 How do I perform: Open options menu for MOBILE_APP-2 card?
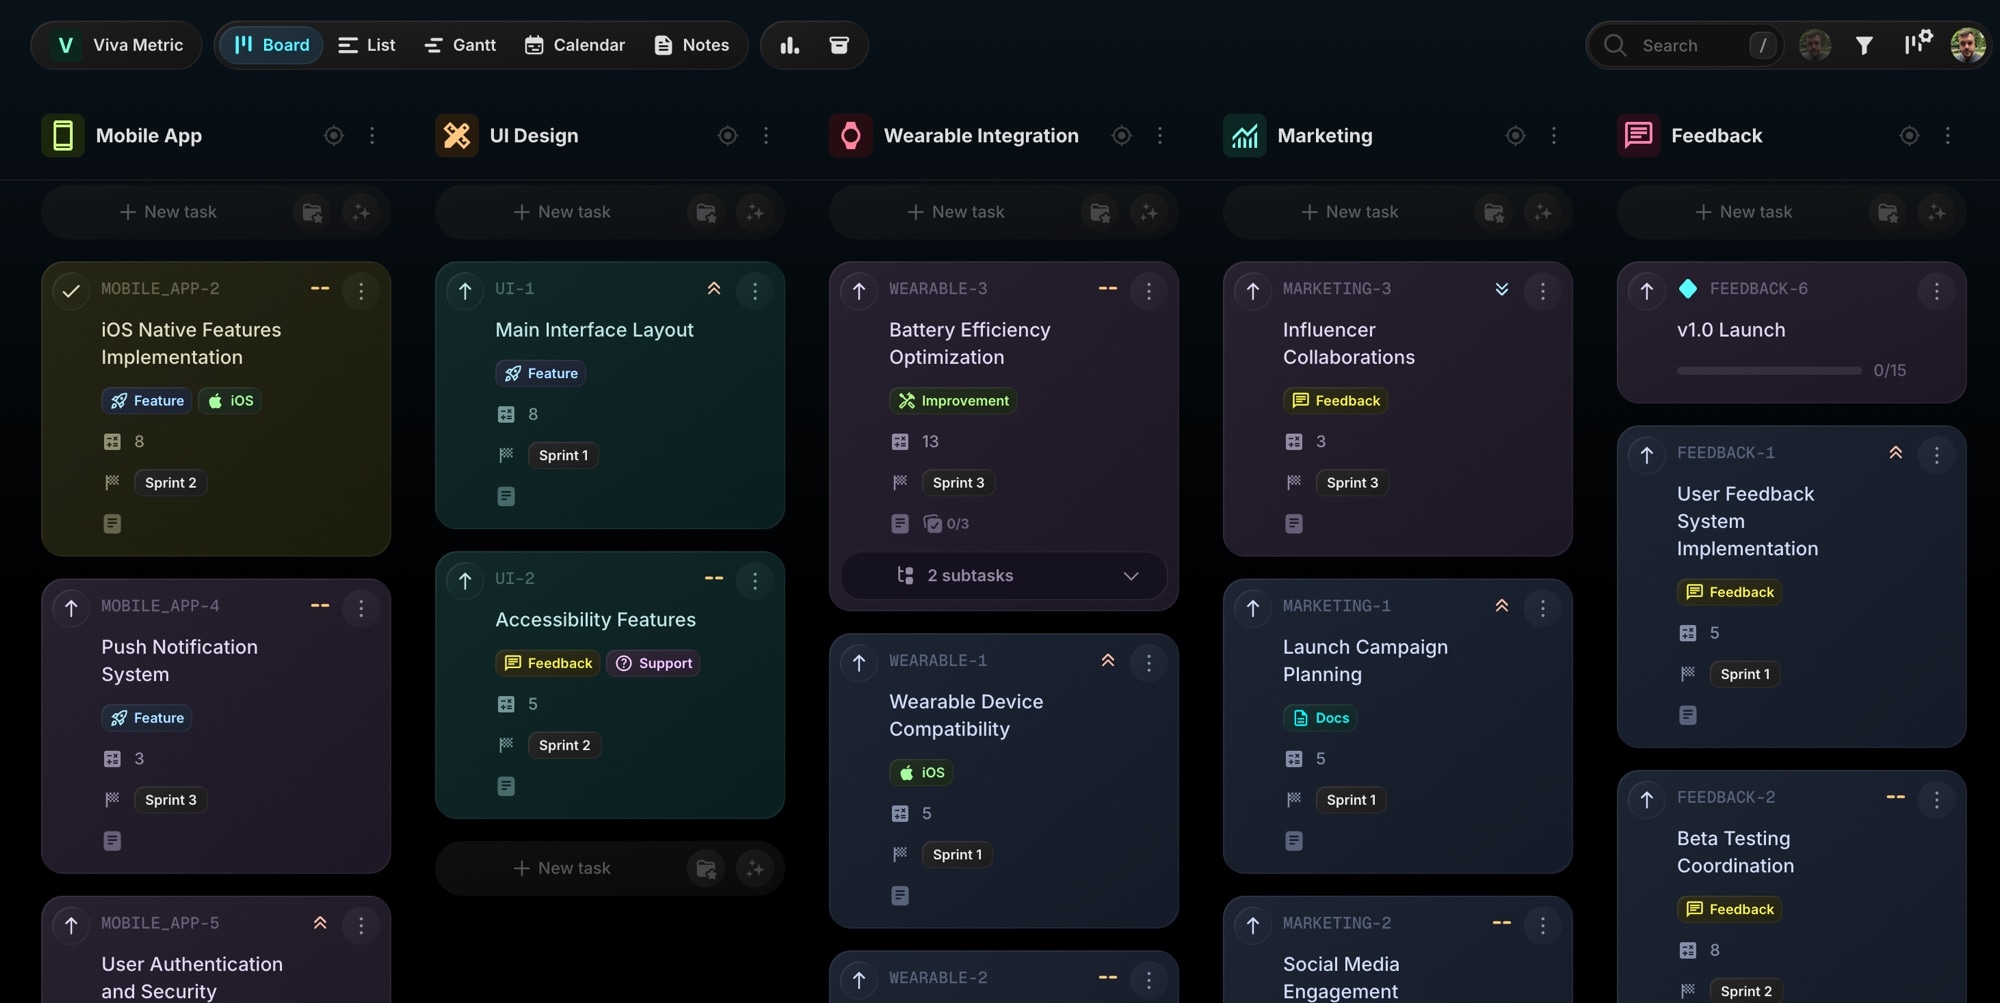click(361, 291)
